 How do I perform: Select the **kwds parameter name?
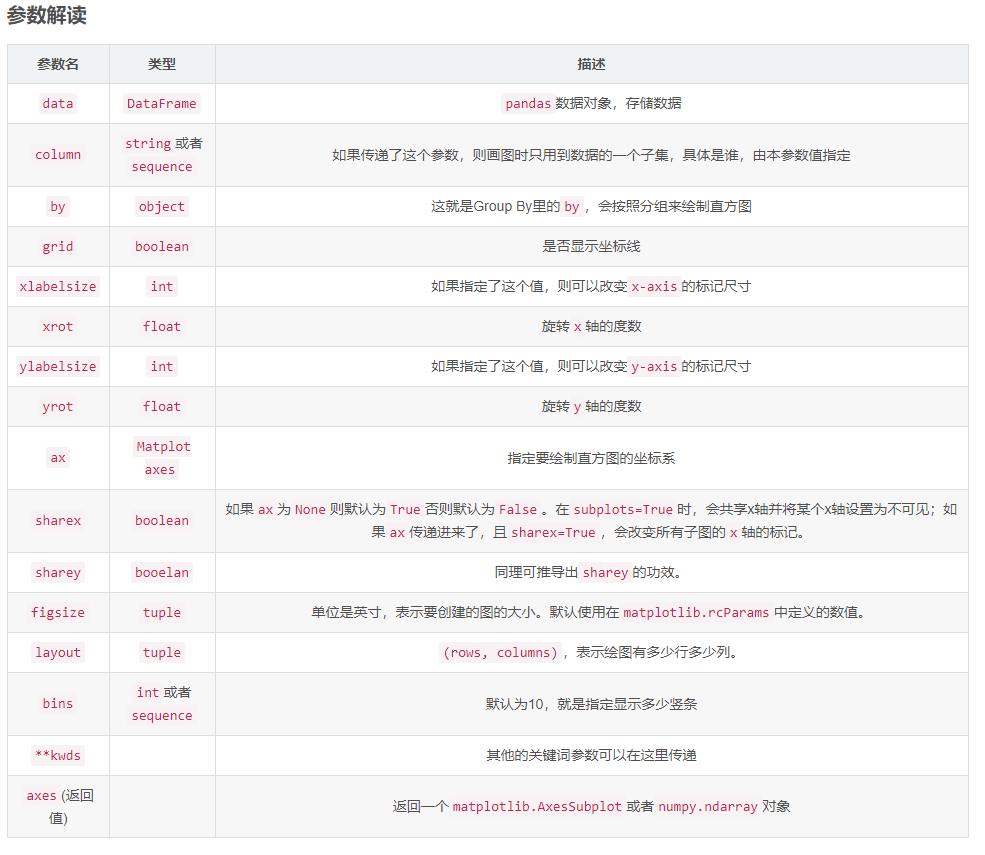(x=57, y=755)
